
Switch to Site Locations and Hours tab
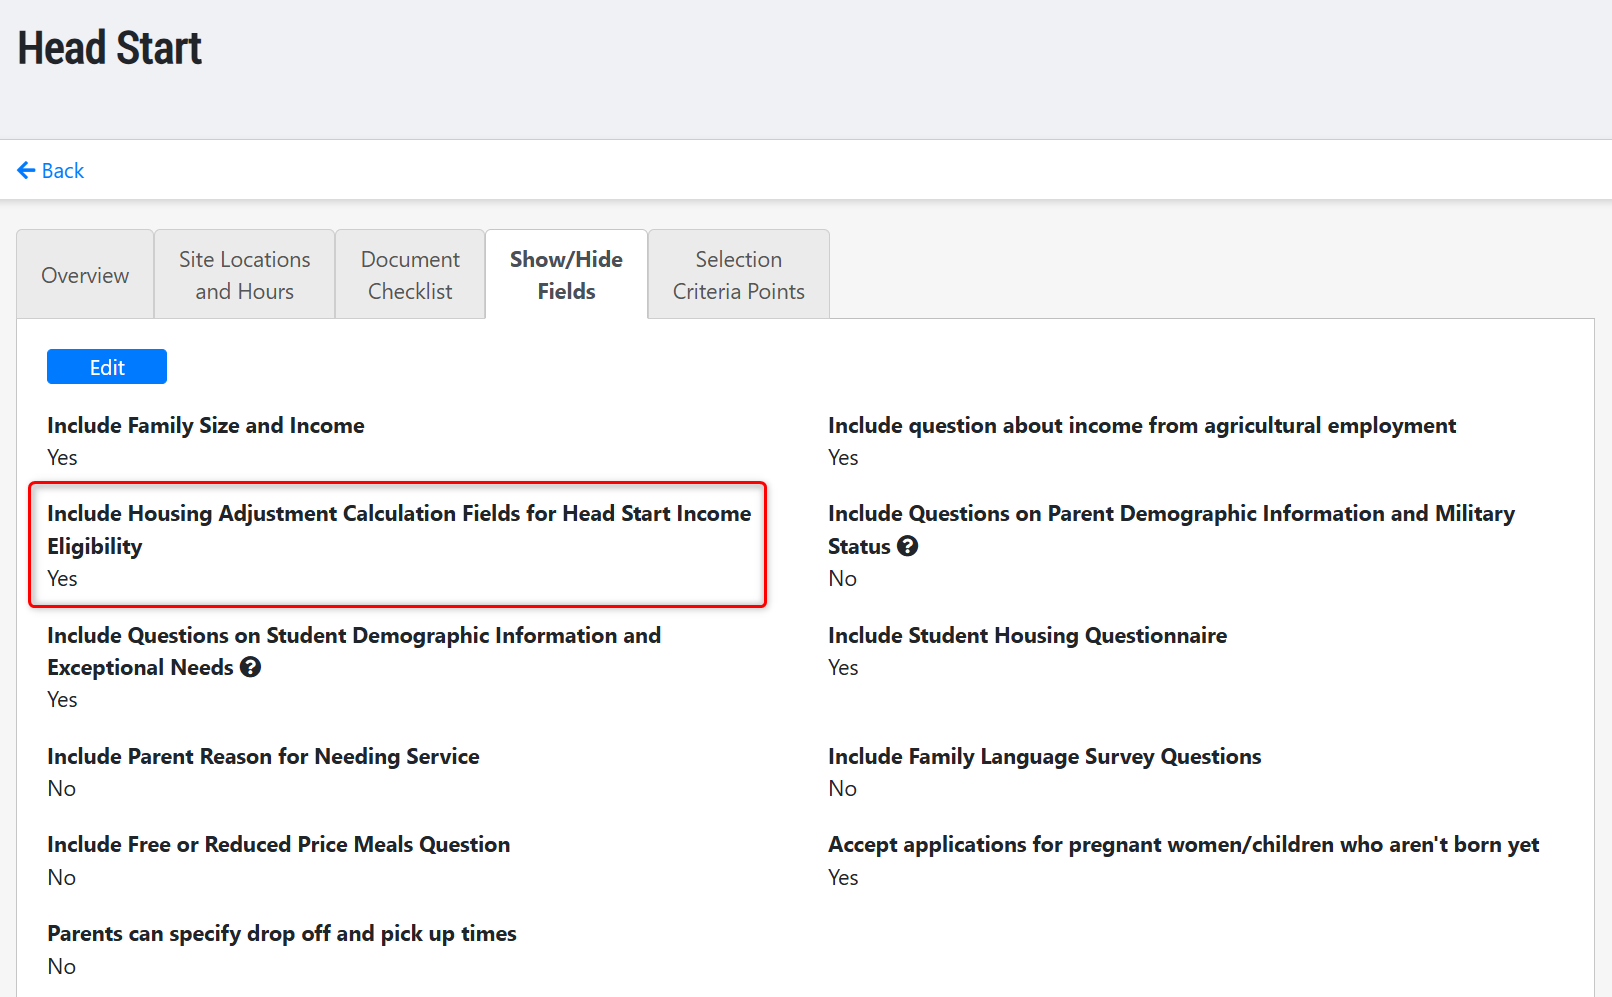pos(245,275)
